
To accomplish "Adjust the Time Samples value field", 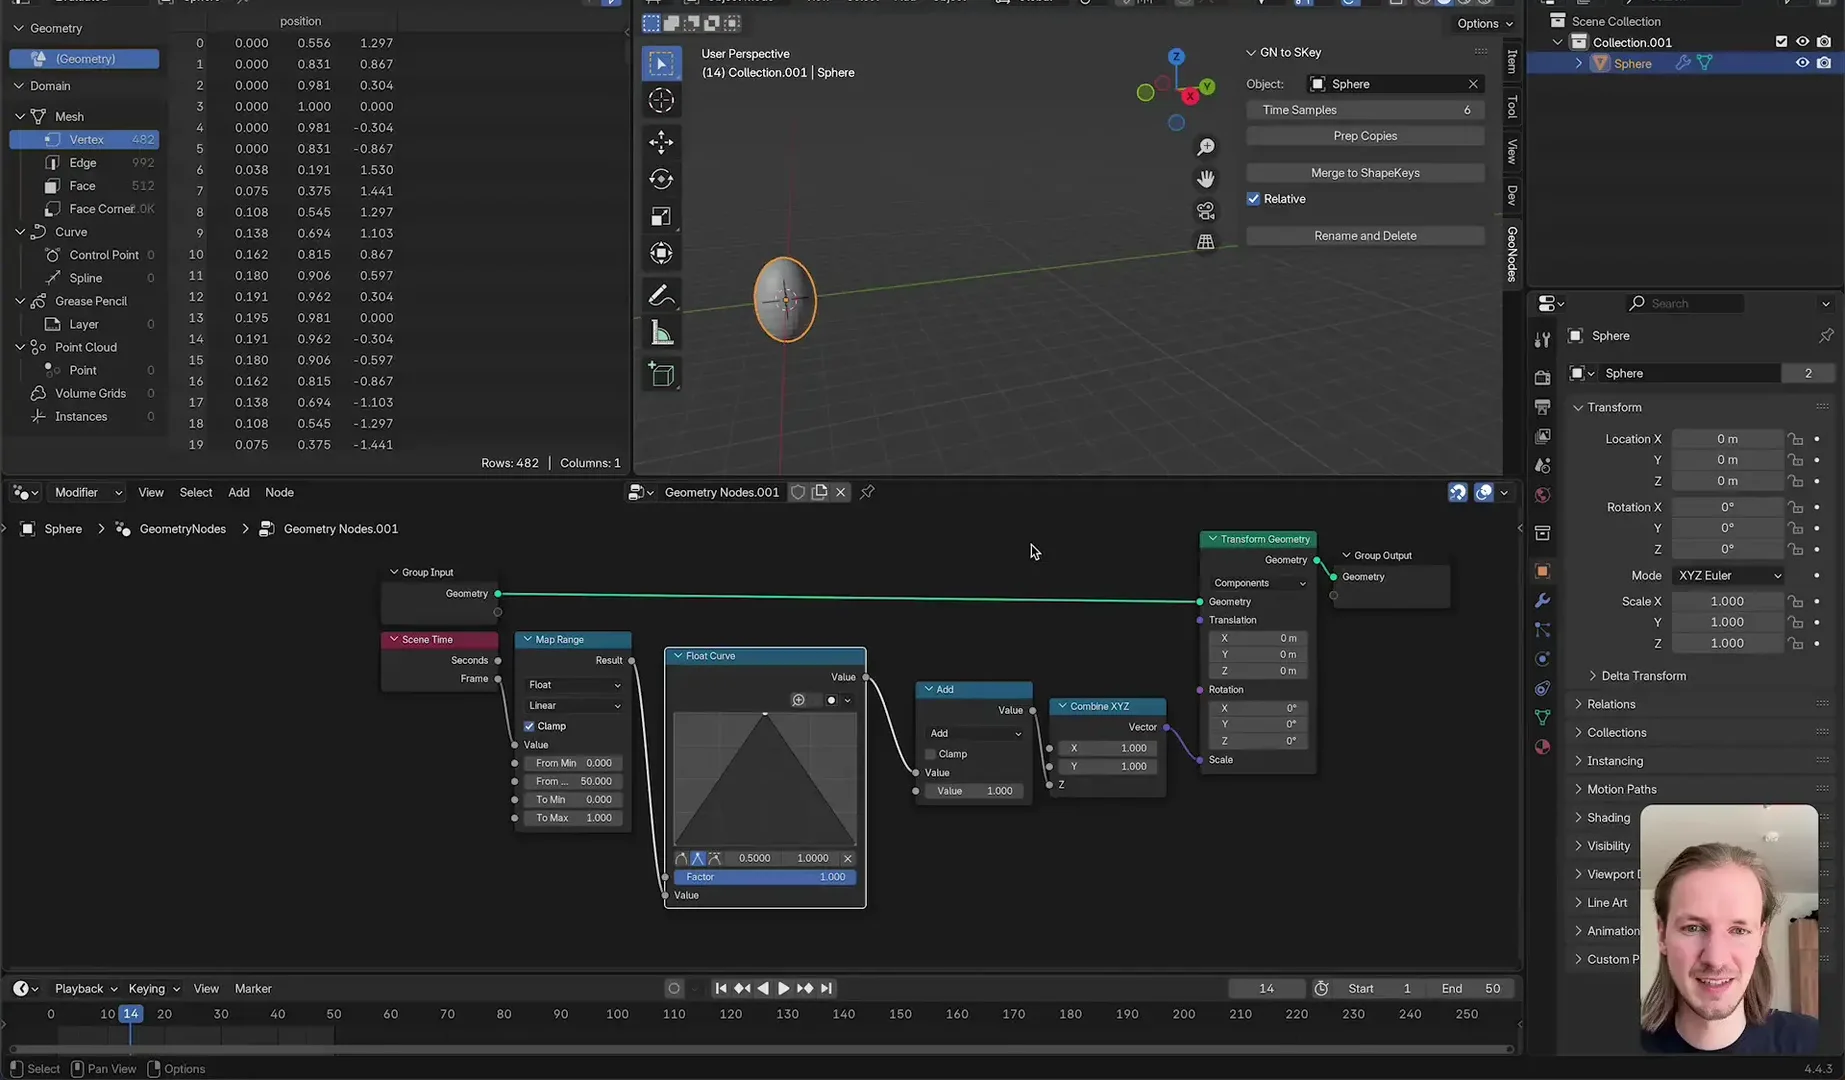I will click(x=1365, y=110).
